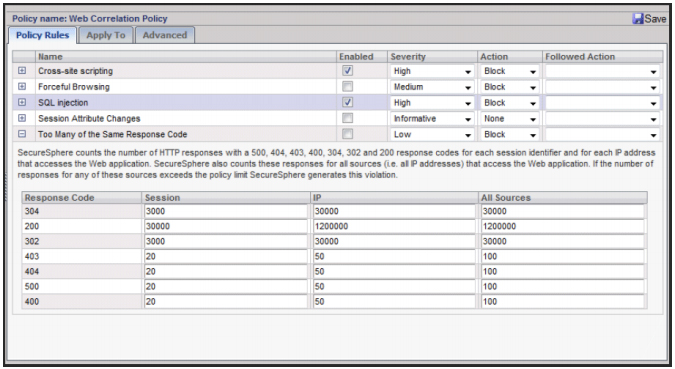Open the Advanced tab
Screen dimensions: 675x369
tap(165, 35)
